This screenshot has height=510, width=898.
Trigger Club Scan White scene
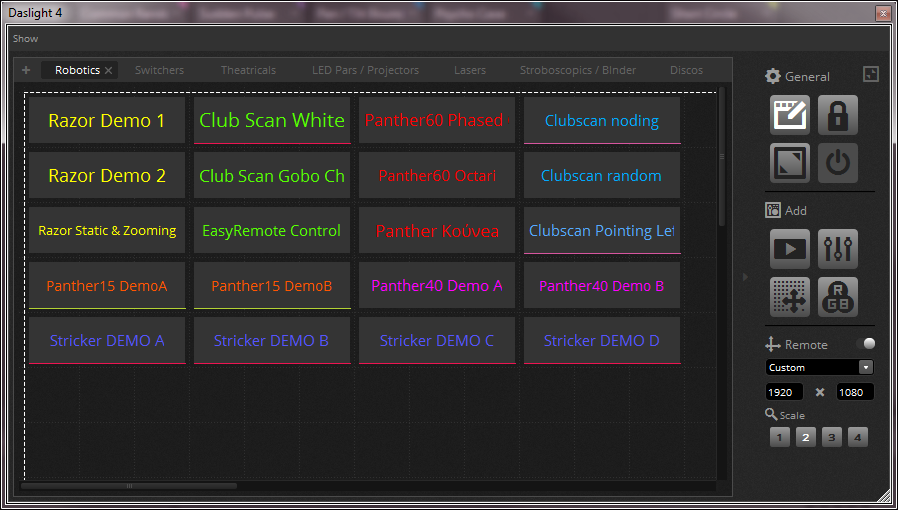click(272, 120)
